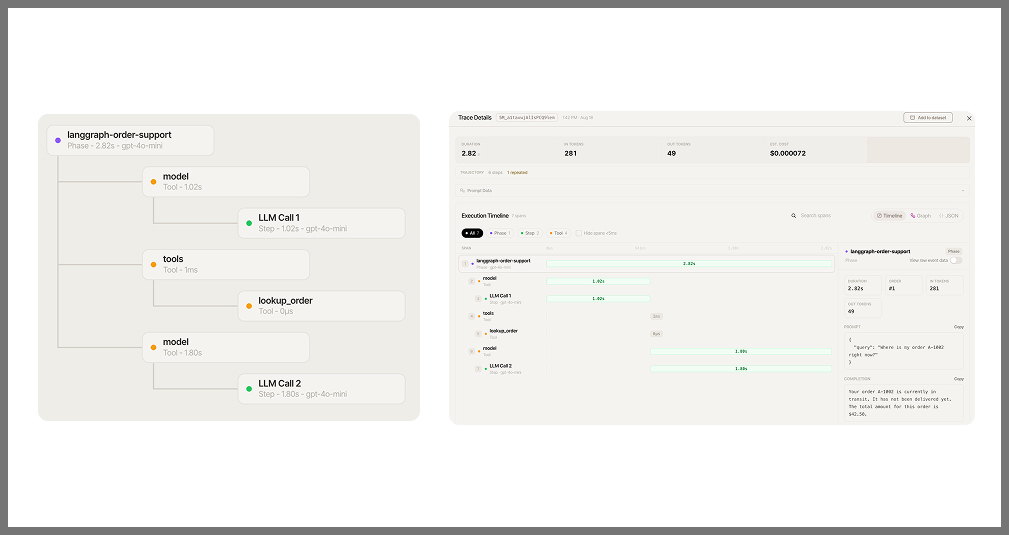Click the orange dot on tools tree card
1009x535 pixels.
pos(153,265)
